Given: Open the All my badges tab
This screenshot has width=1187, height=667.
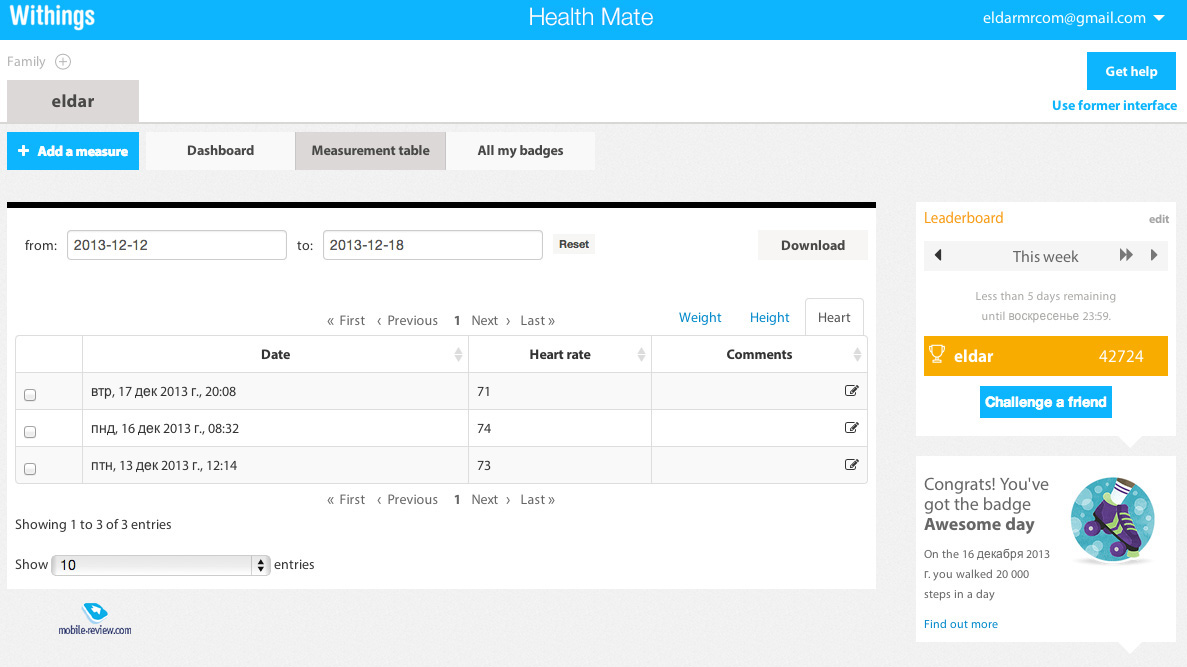Looking at the screenshot, I should 520,151.
